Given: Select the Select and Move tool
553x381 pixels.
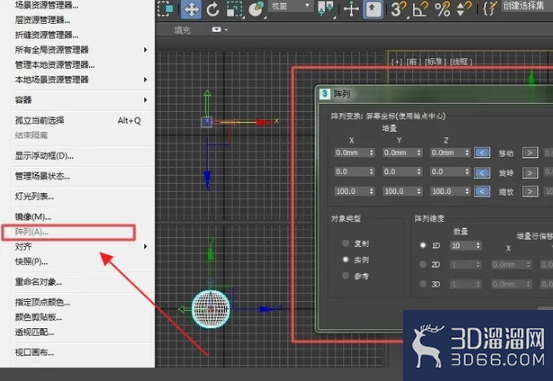Looking at the screenshot, I should (x=191, y=9).
